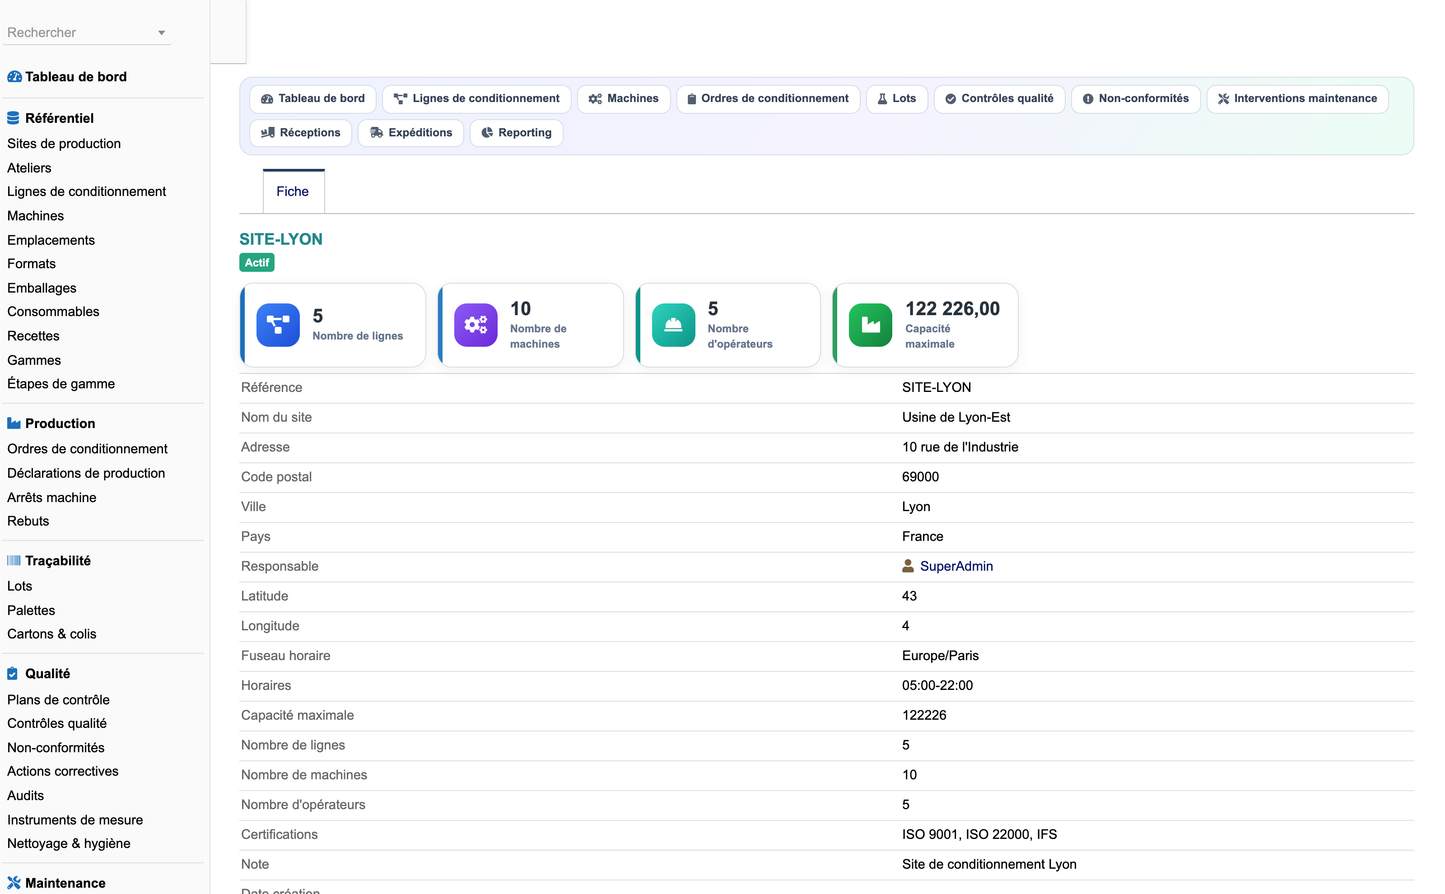Go to Nettoyage & hygiène
This screenshot has width=1445, height=894.
(69, 844)
